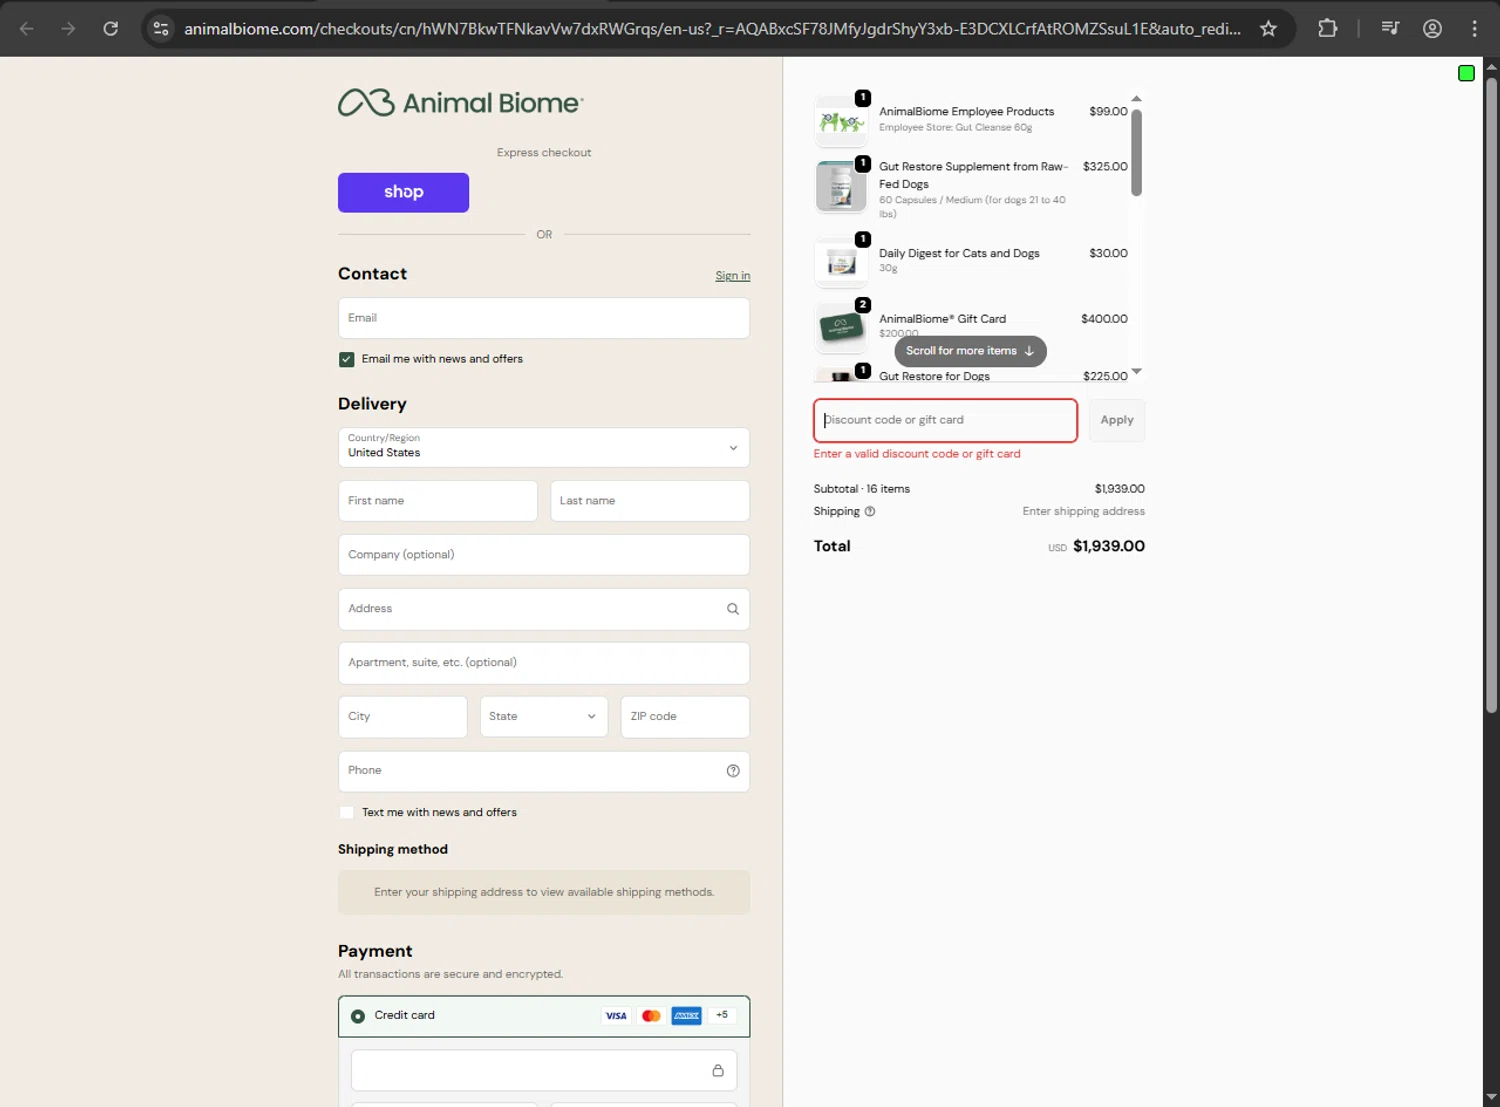The width and height of the screenshot is (1500, 1107).
Task: Click the browser address bar URL
Action: [712, 28]
